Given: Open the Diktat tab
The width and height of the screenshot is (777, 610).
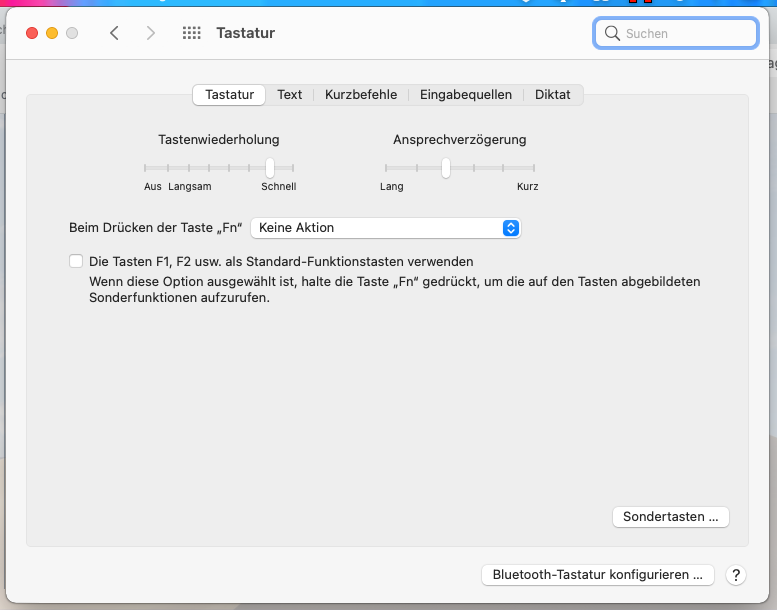Looking at the screenshot, I should coord(553,95).
